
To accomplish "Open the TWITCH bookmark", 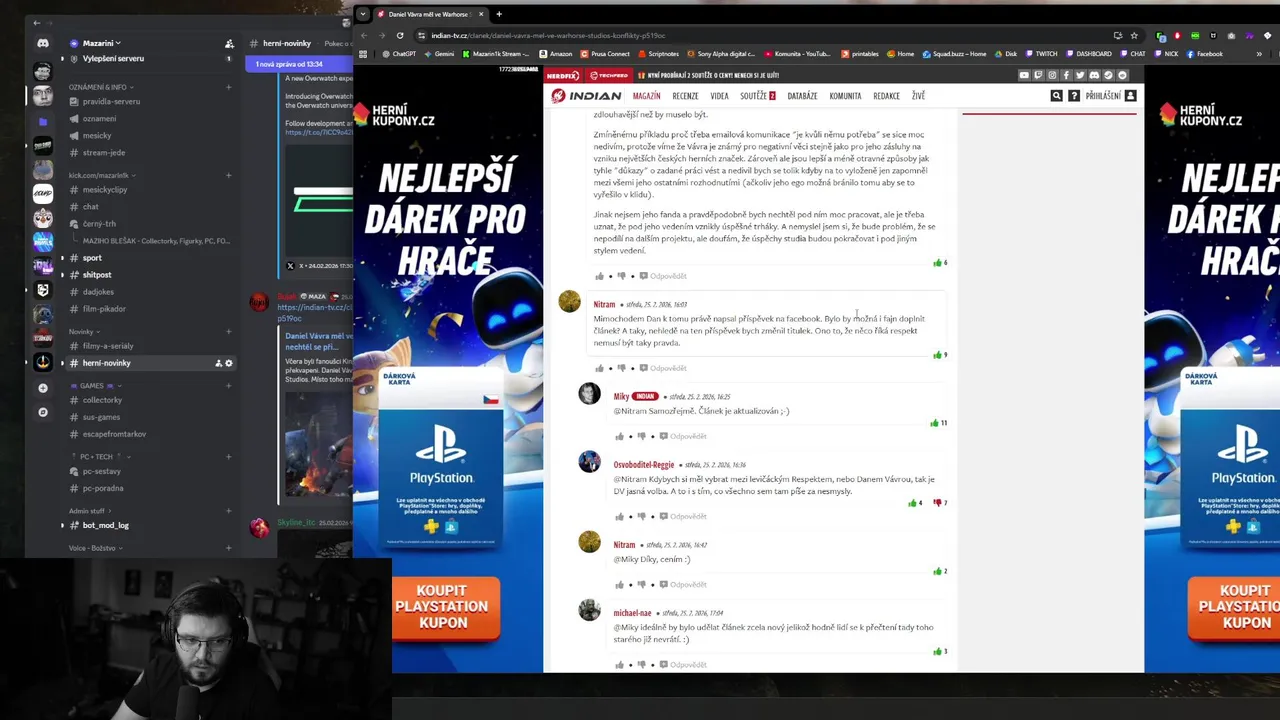I will click(1040, 54).
